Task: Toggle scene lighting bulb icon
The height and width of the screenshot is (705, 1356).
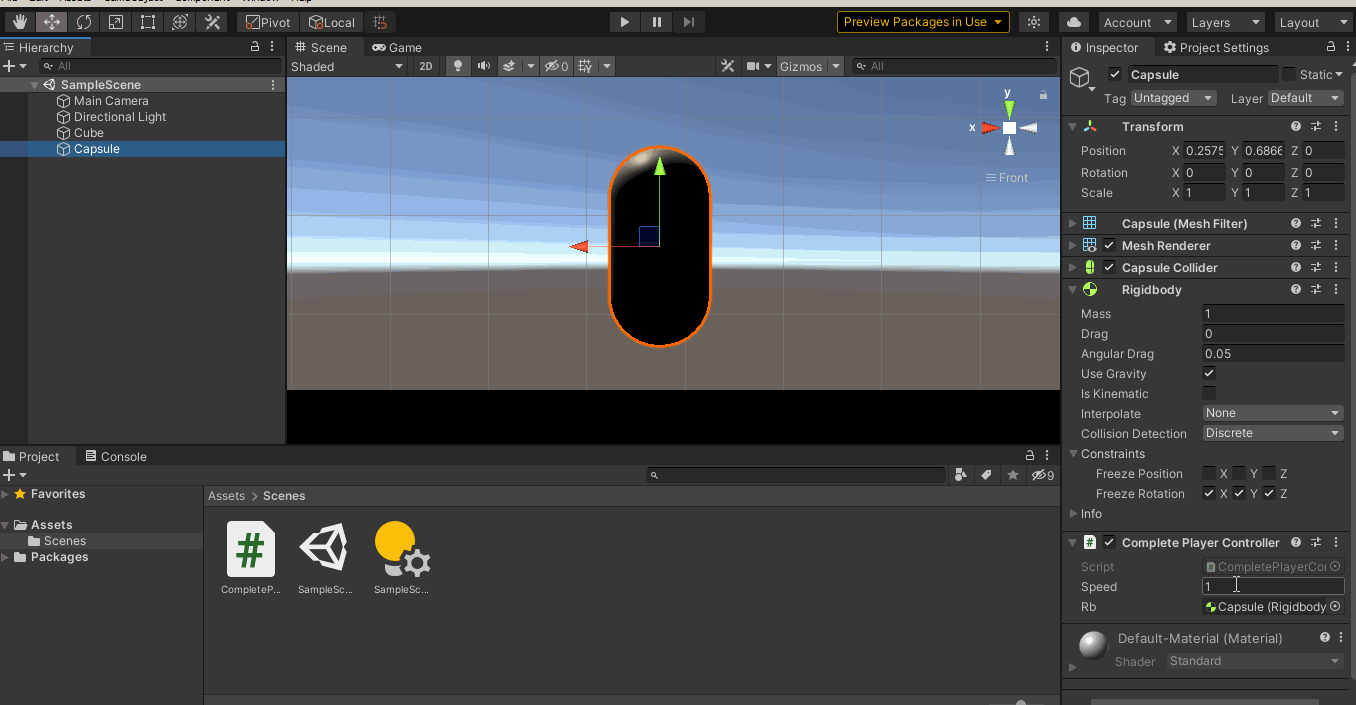Action: click(458, 66)
